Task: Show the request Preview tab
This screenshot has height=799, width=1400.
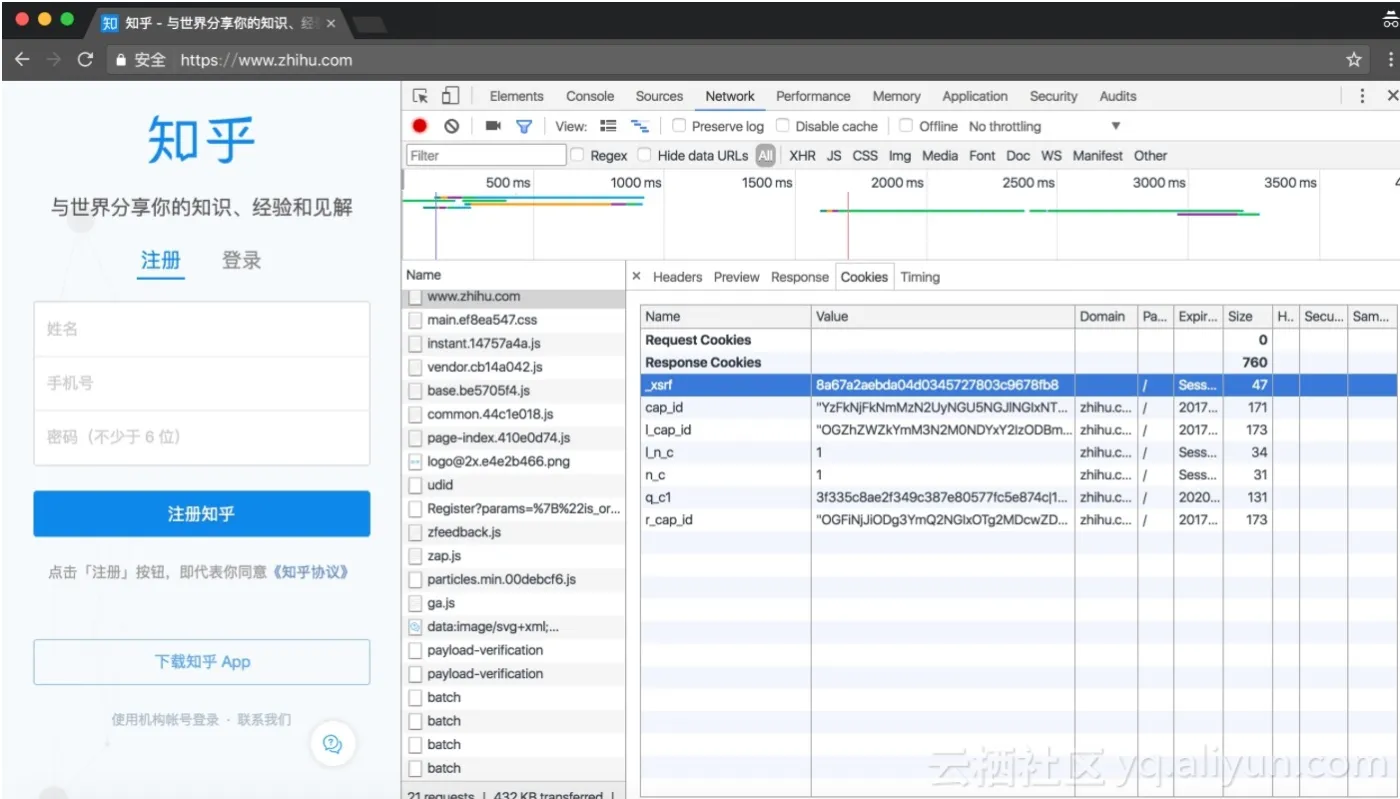Action: tap(736, 277)
